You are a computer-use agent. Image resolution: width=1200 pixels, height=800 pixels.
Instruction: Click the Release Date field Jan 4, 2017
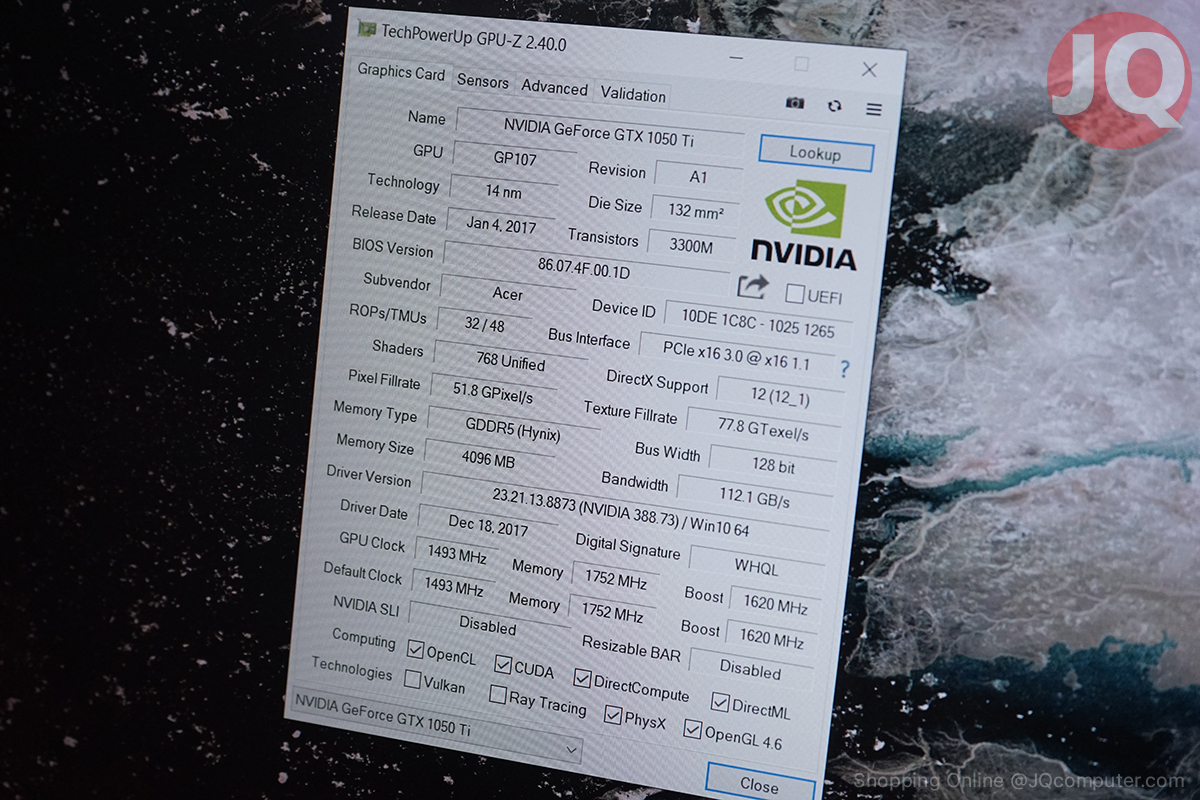[501, 225]
